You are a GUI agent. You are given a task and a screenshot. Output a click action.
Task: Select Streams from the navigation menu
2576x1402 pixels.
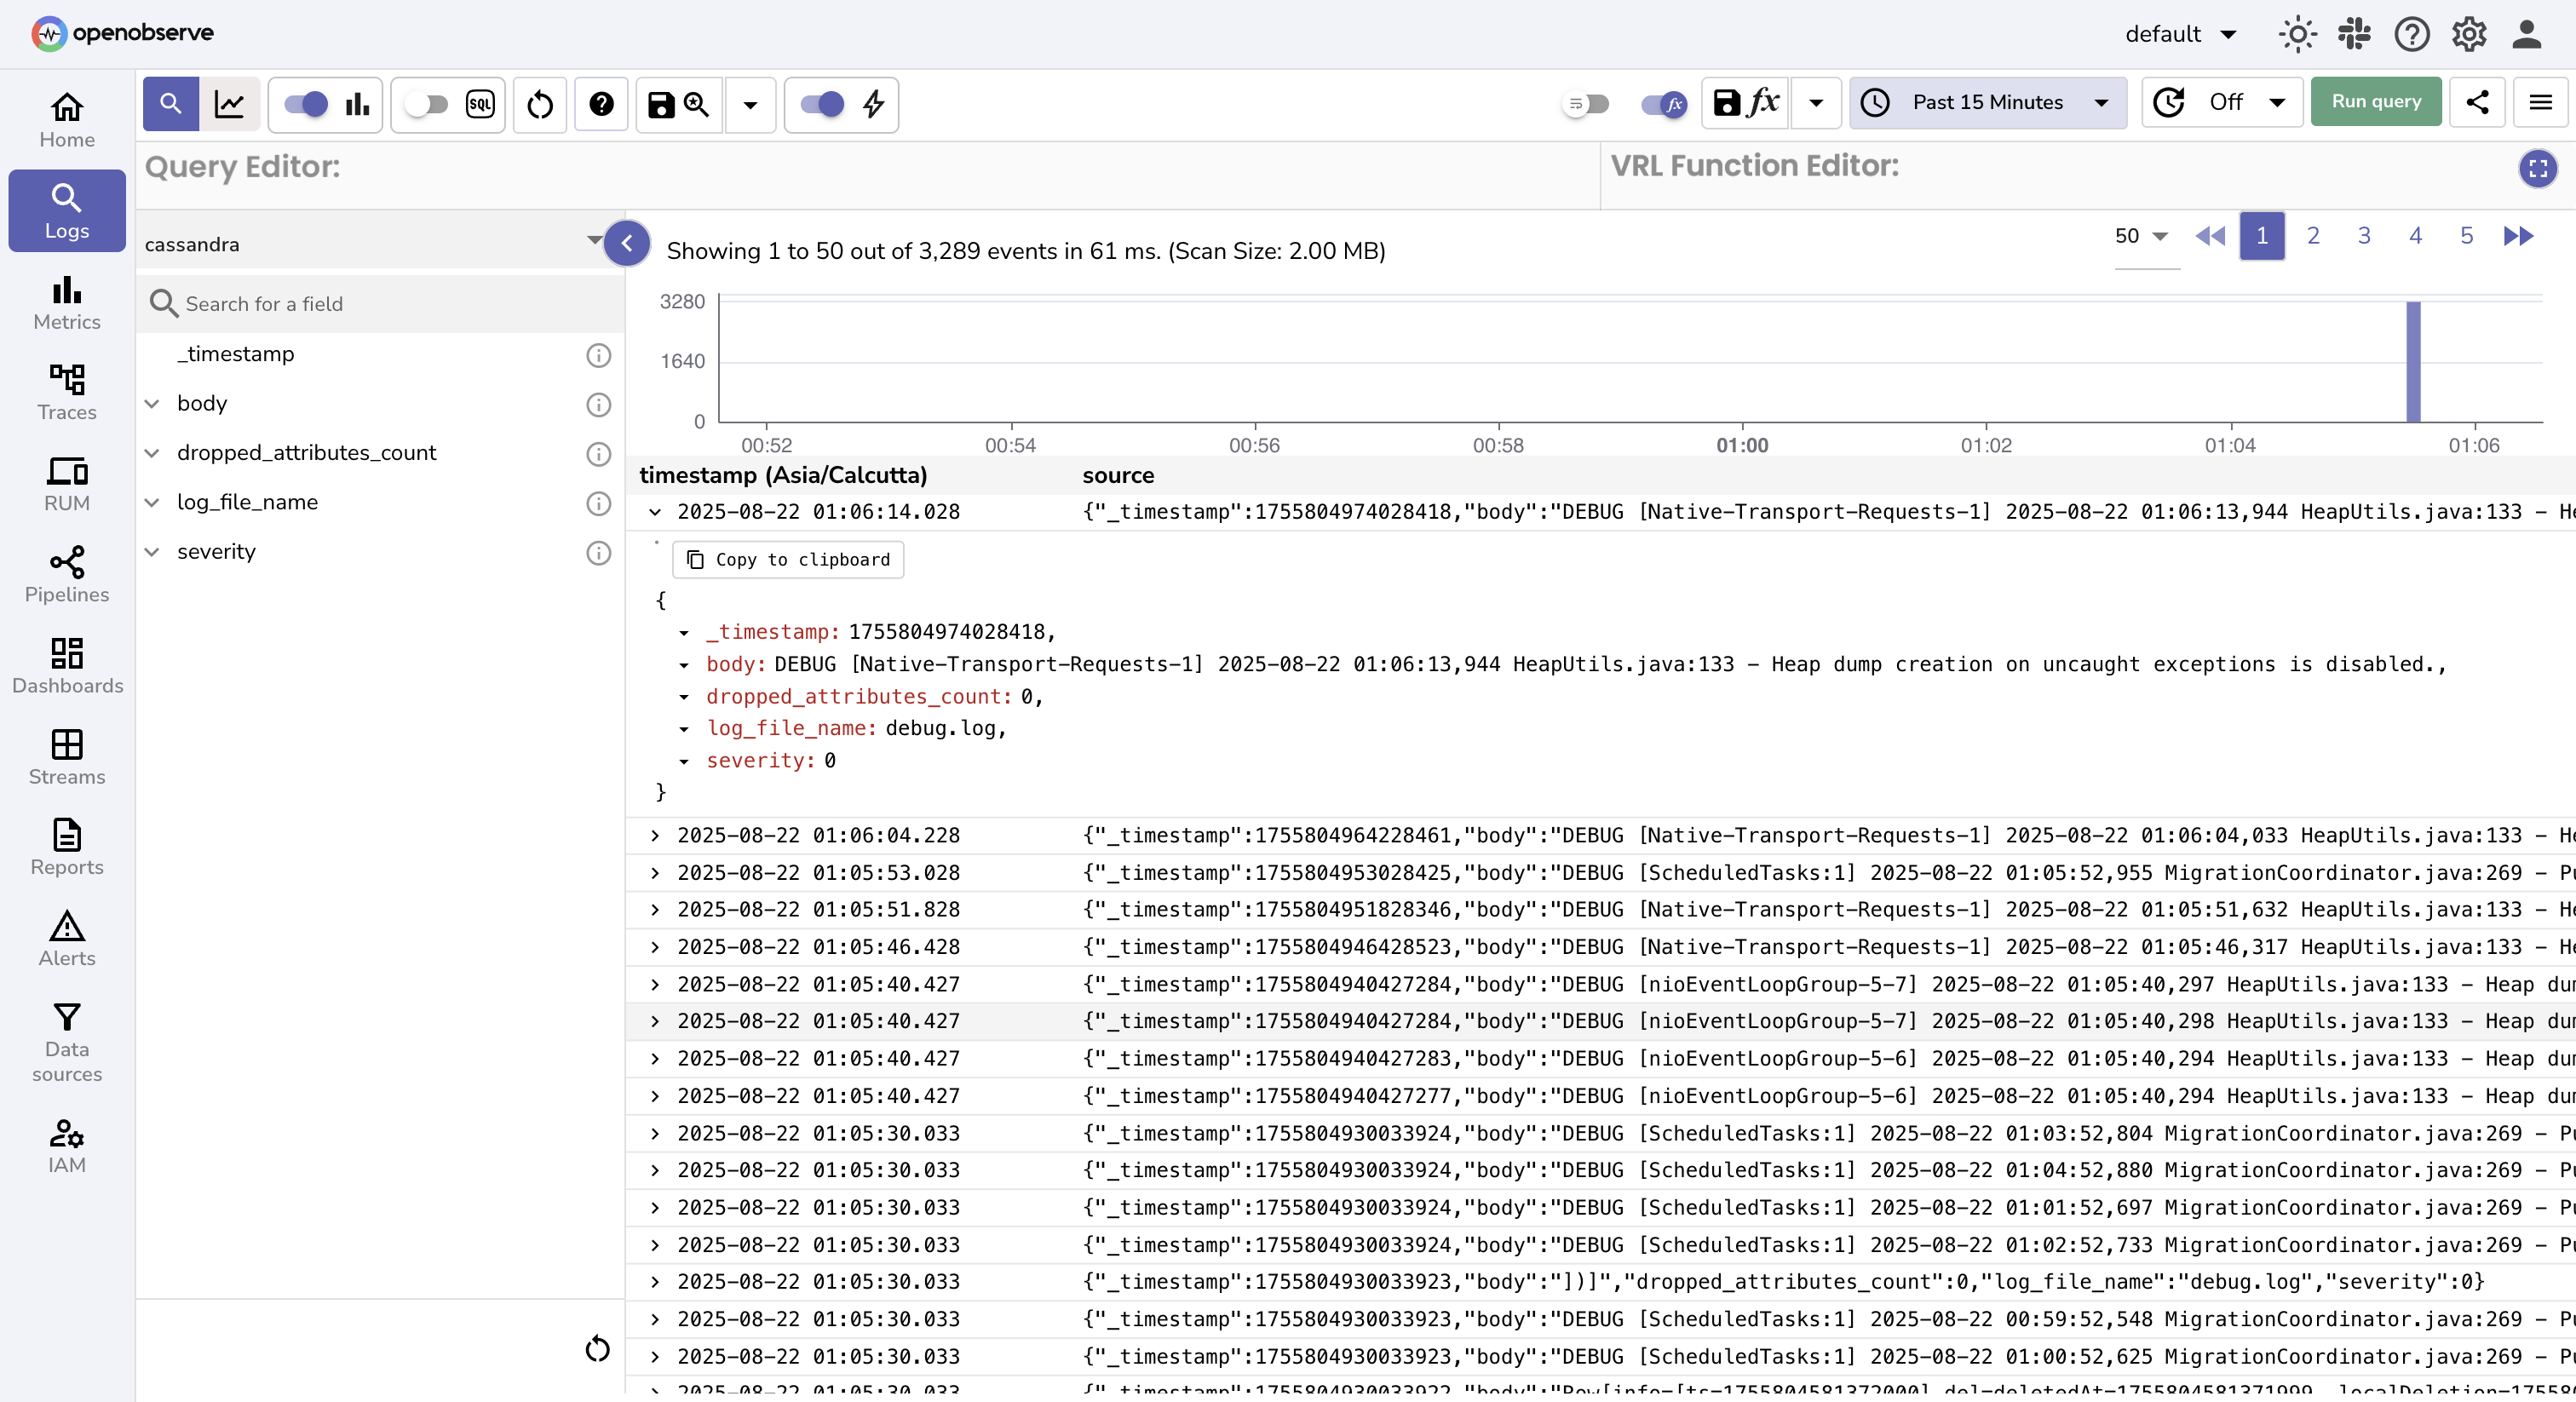tap(67, 760)
